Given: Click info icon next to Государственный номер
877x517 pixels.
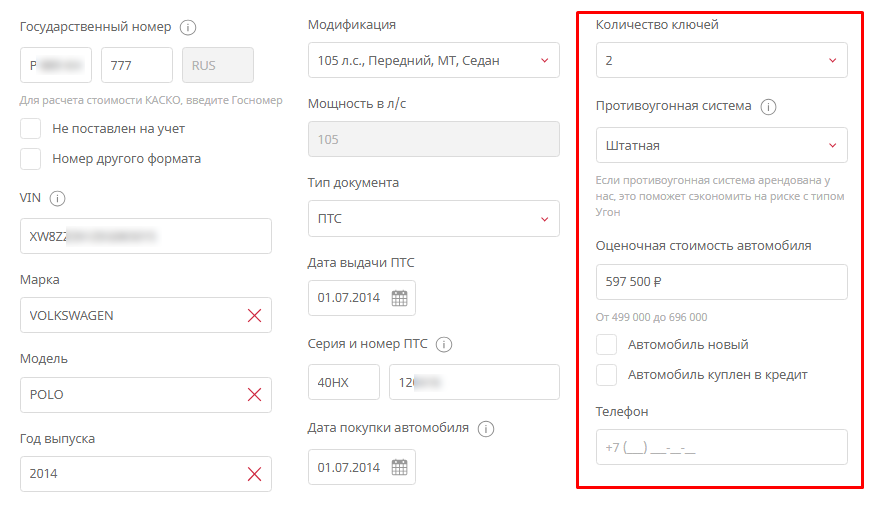Looking at the screenshot, I should click(x=188, y=27).
